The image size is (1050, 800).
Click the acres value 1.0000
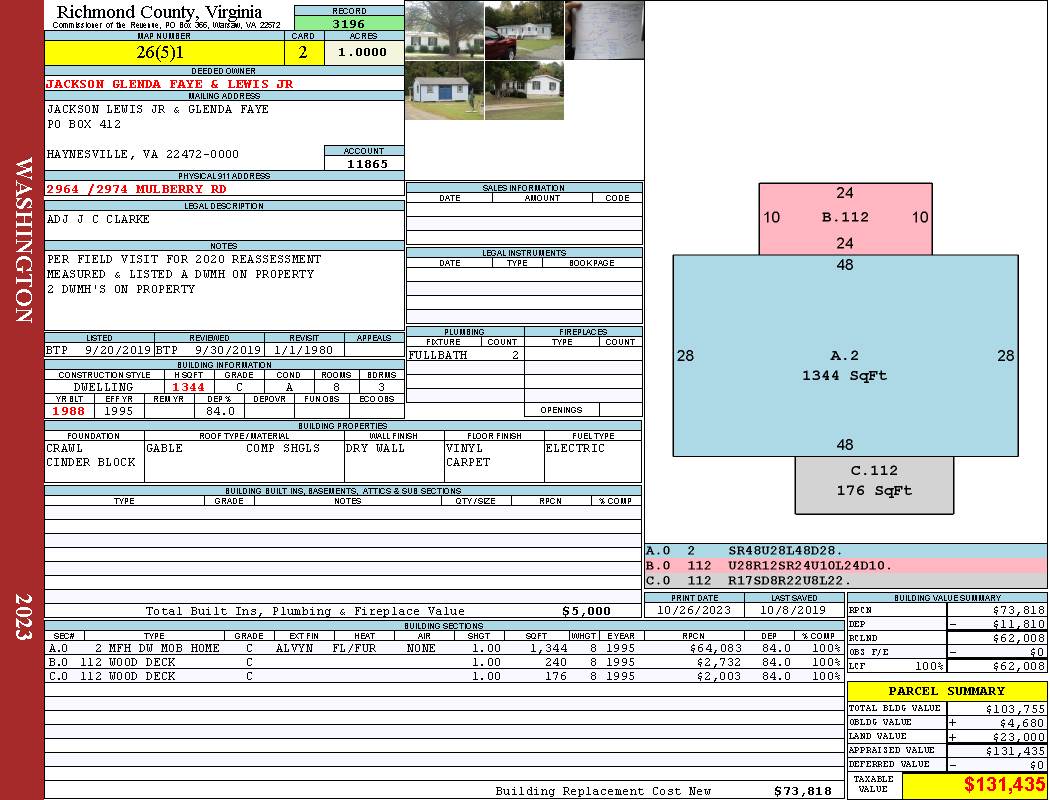(363, 53)
